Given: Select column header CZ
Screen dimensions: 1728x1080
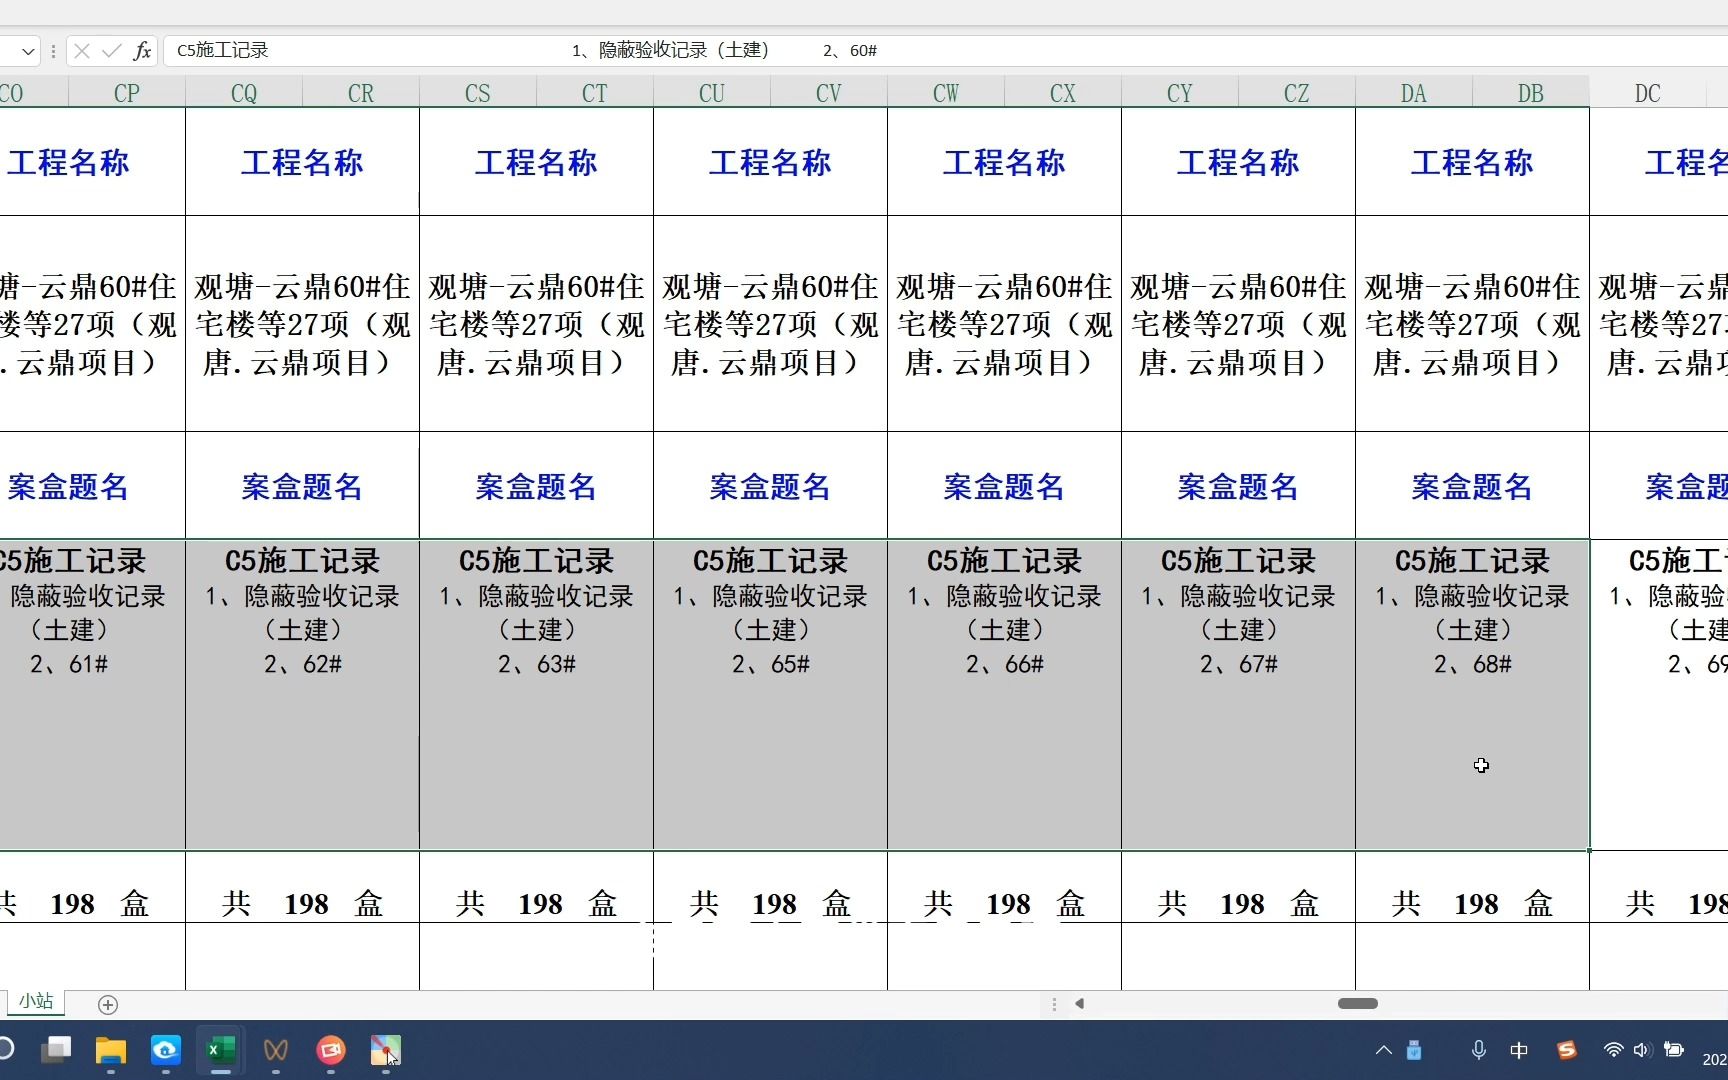Looking at the screenshot, I should point(1297,93).
